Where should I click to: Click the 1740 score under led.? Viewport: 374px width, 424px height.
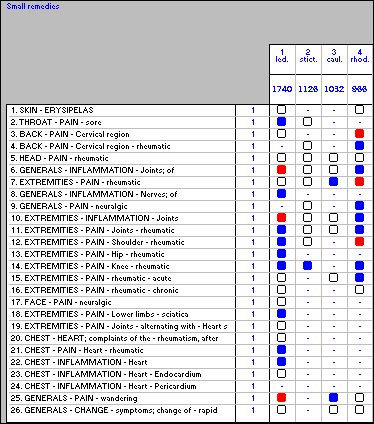pos(282,89)
